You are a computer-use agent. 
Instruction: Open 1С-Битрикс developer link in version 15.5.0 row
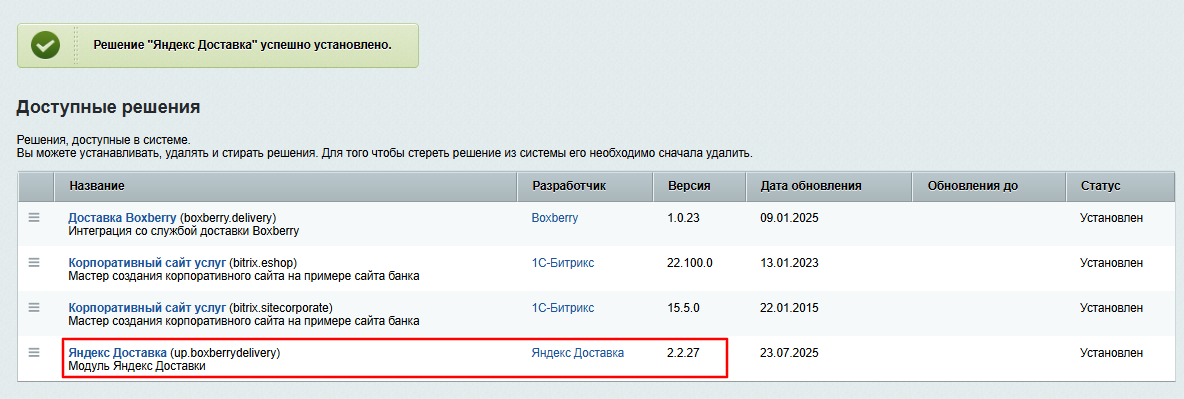click(563, 308)
